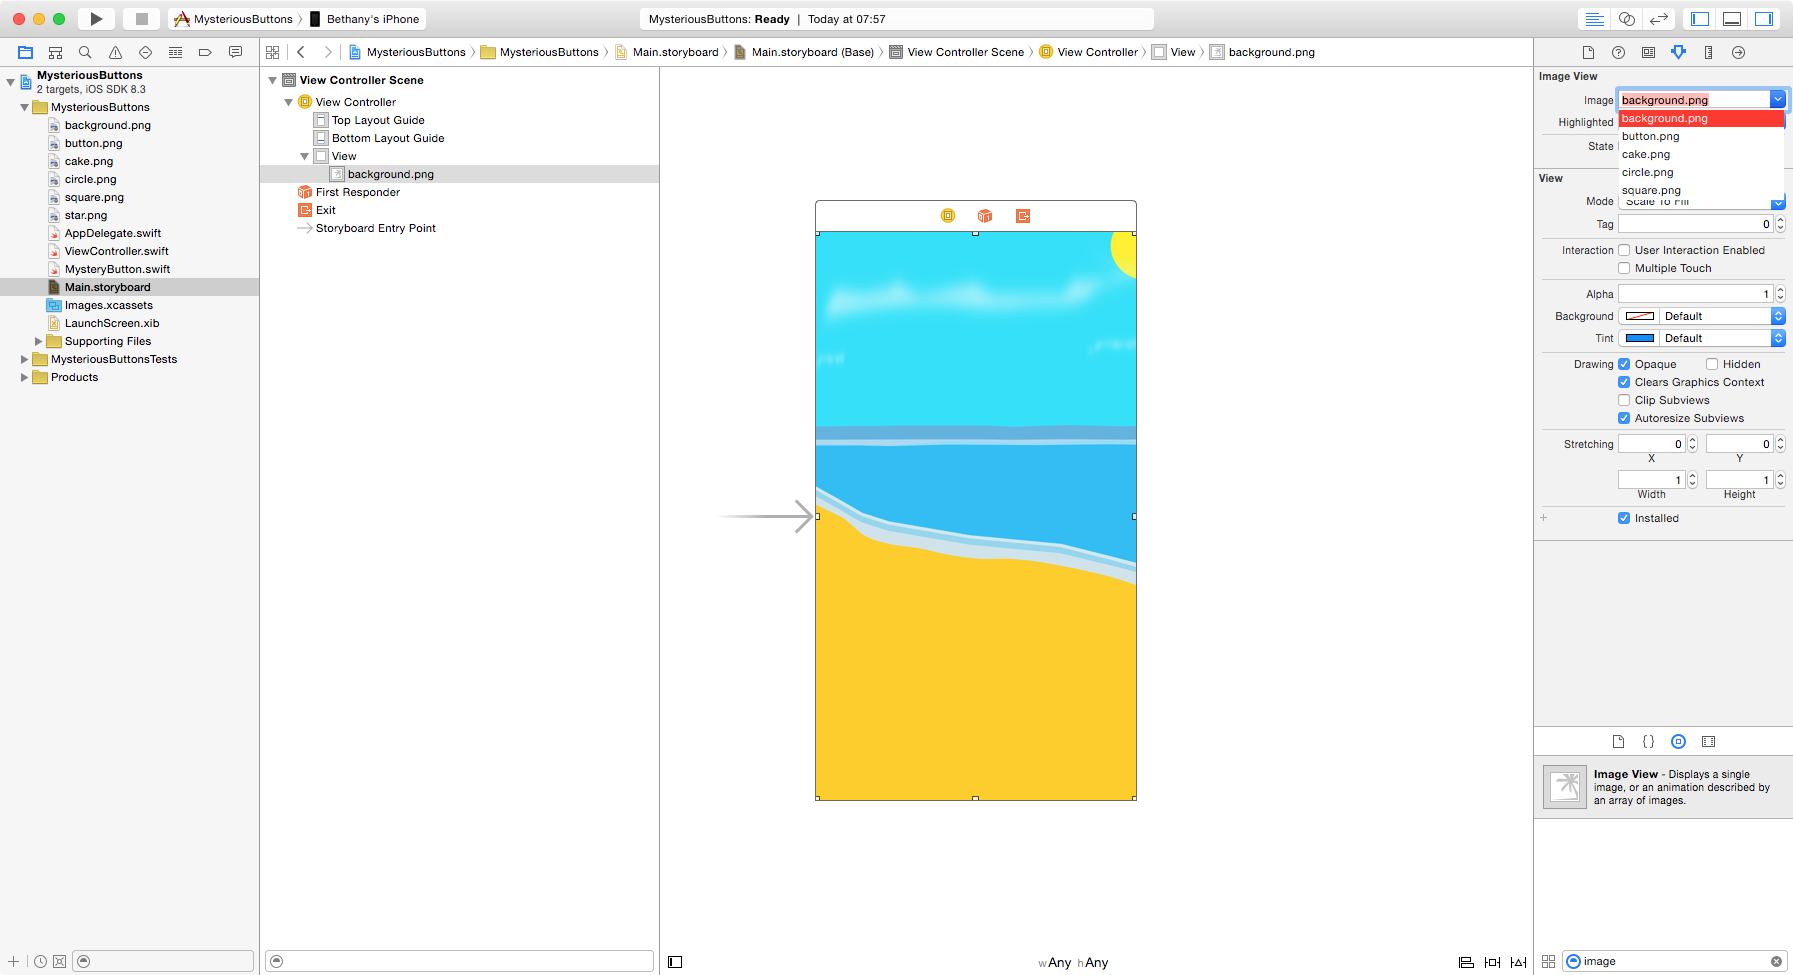
Task: Show the Connections inspector
Action: click(1738, 52)
